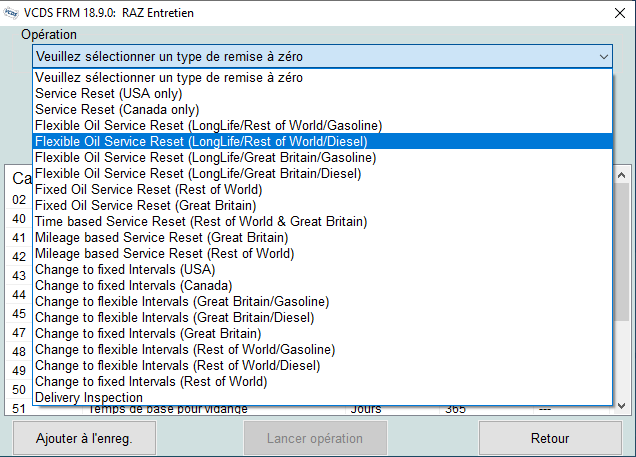Click the scroll down arrow of the list

(622, 405)
